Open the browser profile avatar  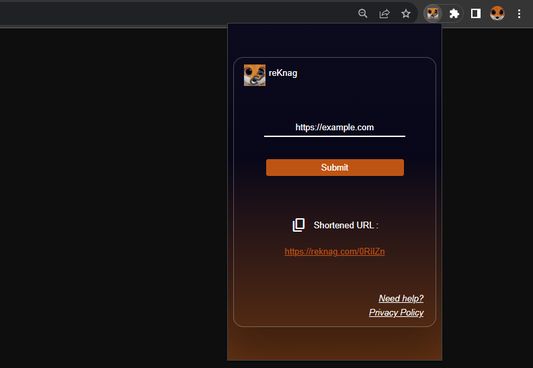pyautogui.click(x=497, y=14)
